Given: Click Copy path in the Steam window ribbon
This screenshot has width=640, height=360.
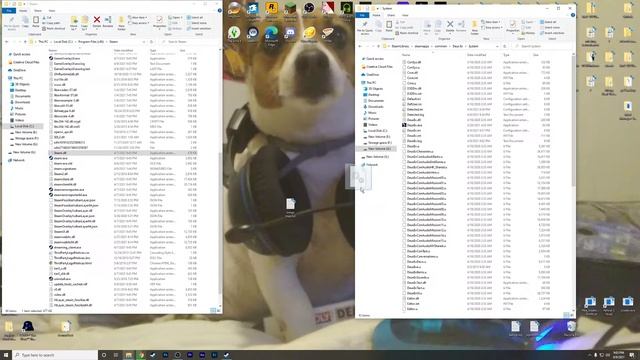Looking at the screenshot, I should (x=51, y=23).
